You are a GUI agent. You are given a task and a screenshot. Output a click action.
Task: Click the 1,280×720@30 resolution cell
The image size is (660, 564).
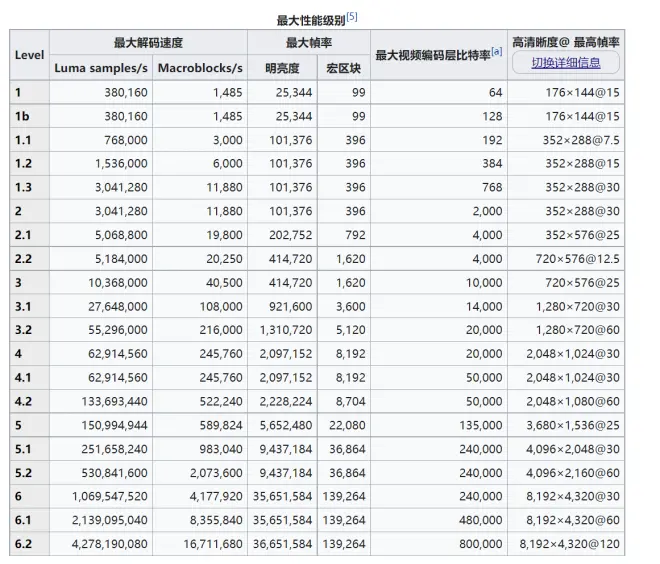(x=566, y=306)
